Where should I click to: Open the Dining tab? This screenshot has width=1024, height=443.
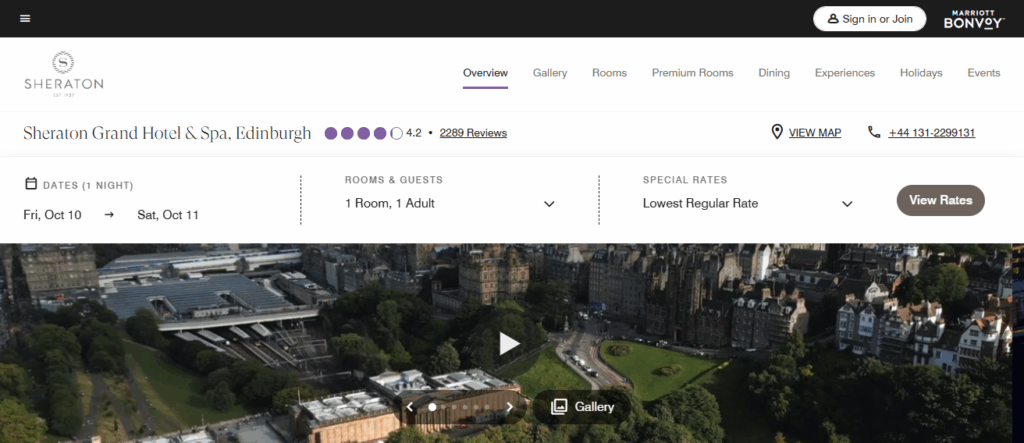(773, 73)
